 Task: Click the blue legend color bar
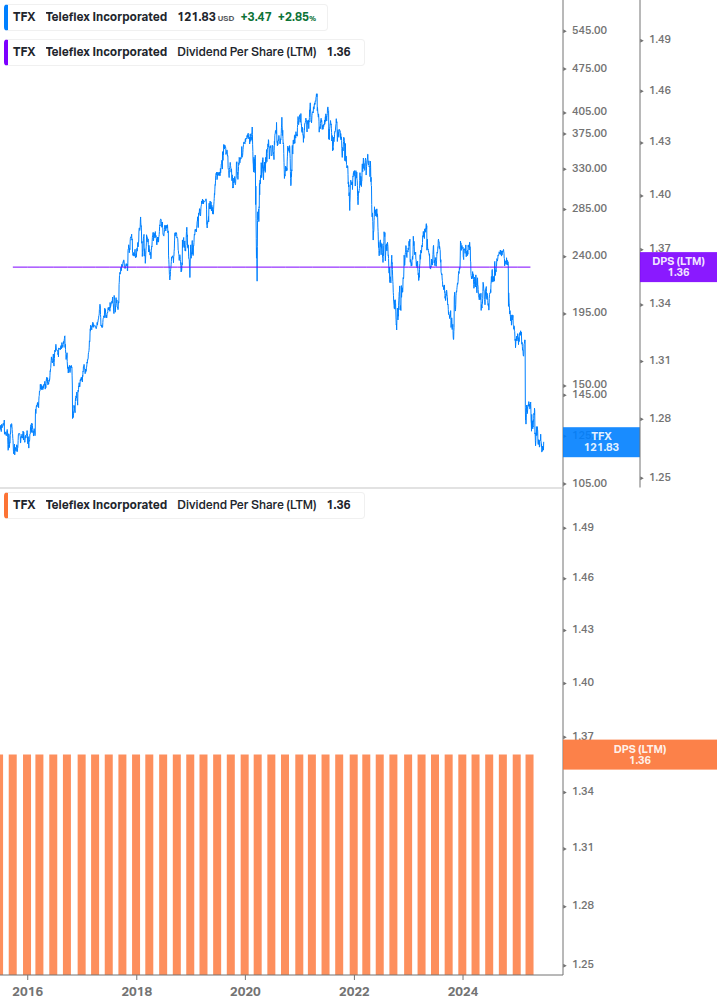[6, 17]
